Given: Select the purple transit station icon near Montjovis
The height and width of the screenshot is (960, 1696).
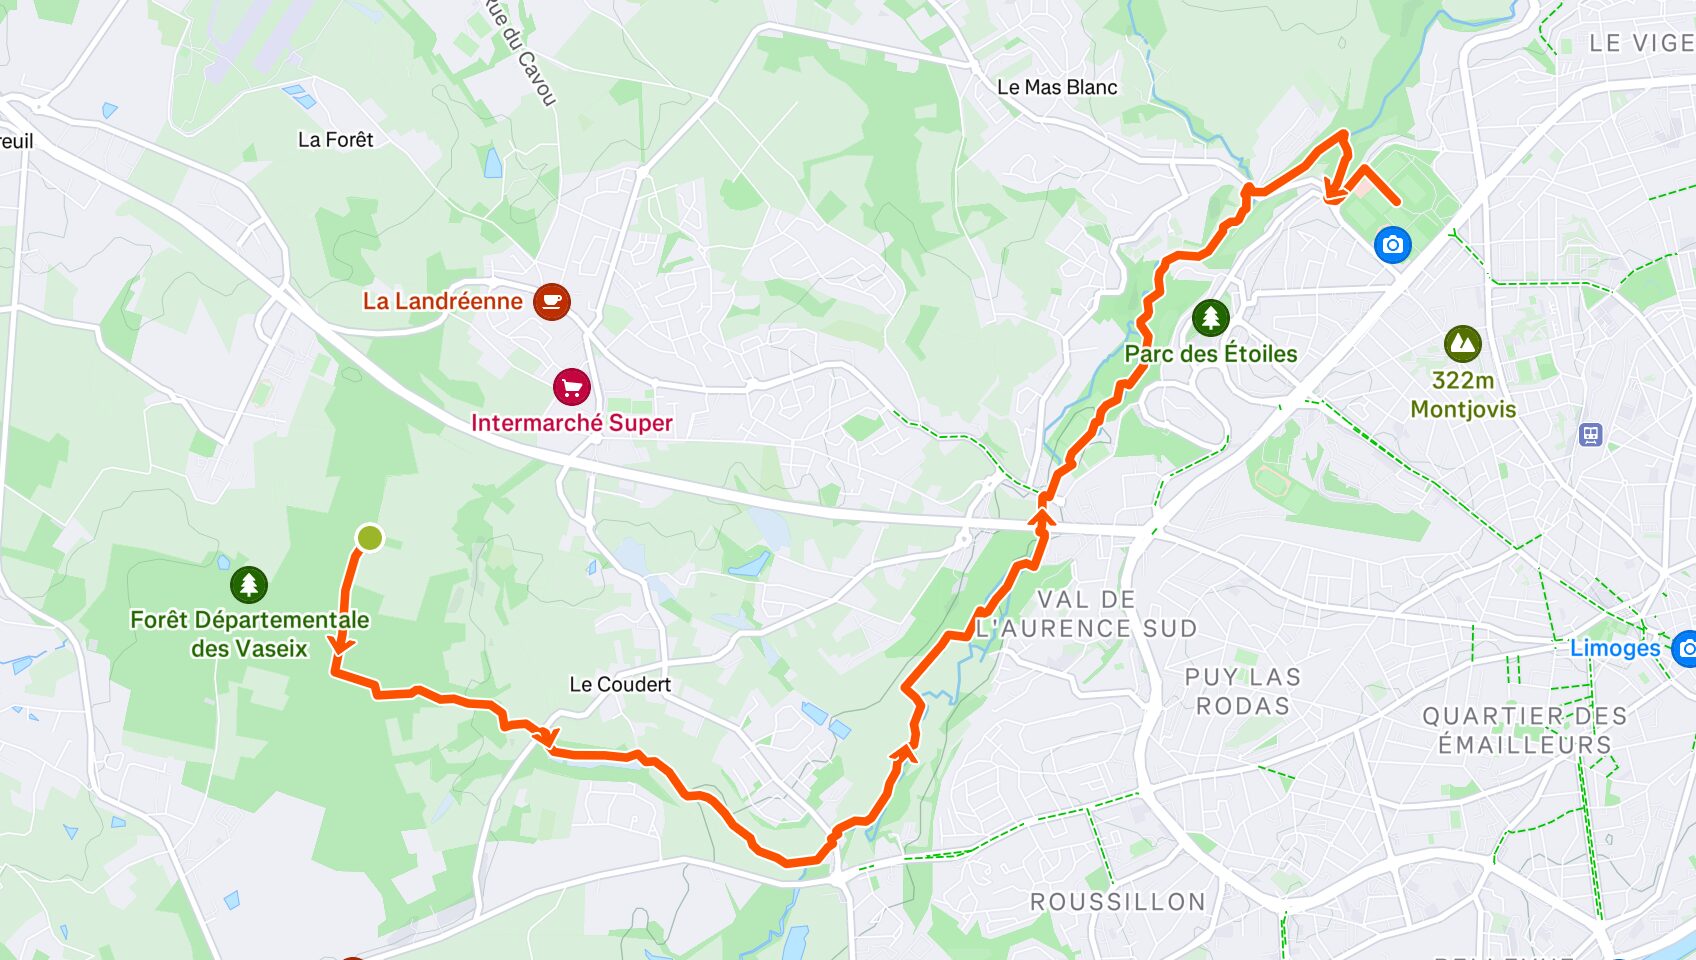Looking at the screenshot, I should point(1590,435).
